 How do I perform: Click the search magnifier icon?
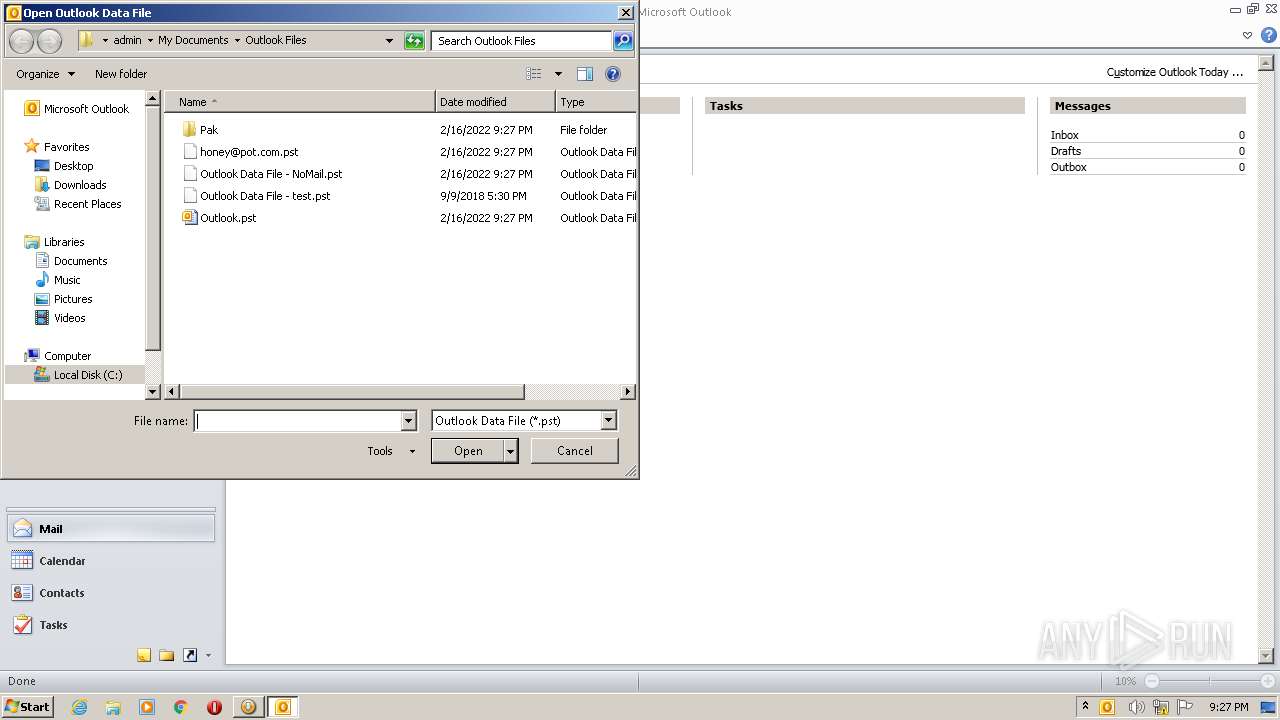click(623, 41)
